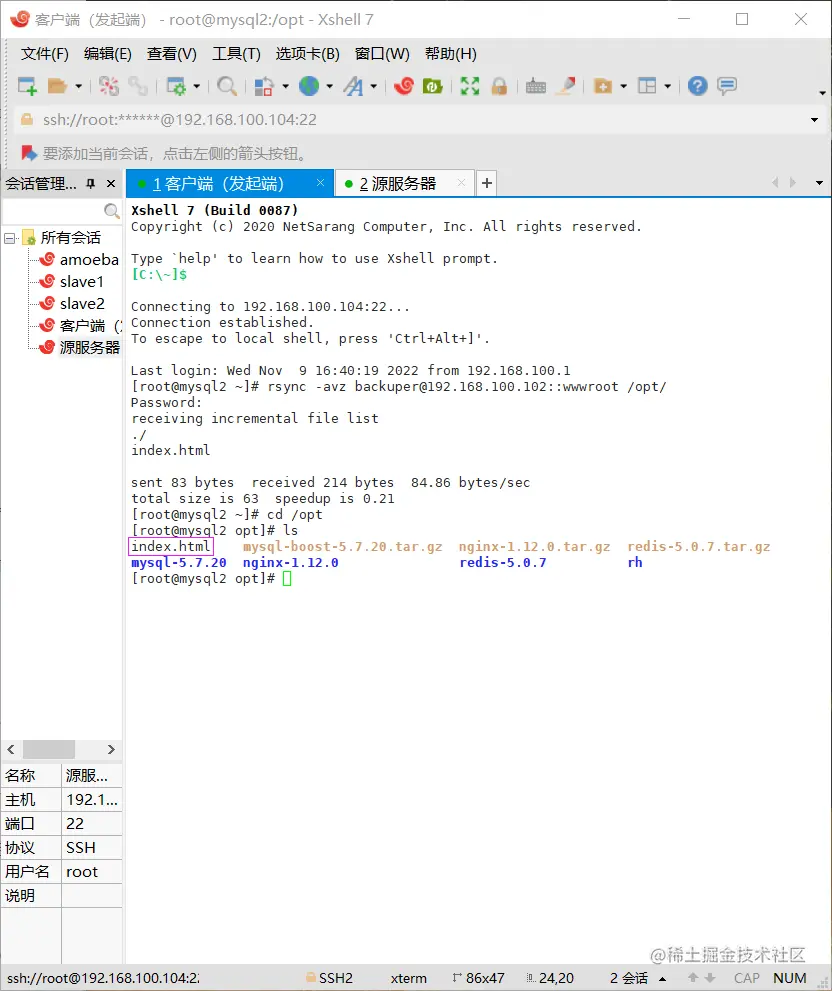Viewport: 832px width, 991px height.
Task: Expand the Properties icon dropdown arrow
Action: pyautogui.click(x=197, y=86)
